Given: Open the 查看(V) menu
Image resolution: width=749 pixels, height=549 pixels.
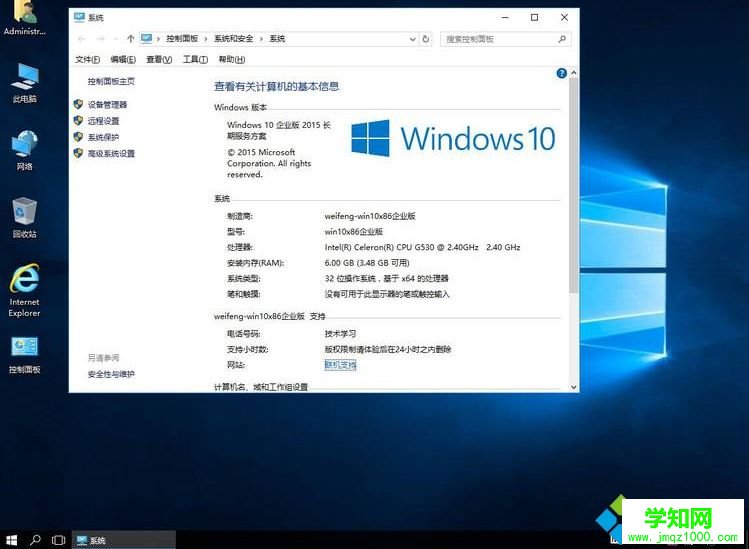Looking at the screenshot, I should [159, 59].
